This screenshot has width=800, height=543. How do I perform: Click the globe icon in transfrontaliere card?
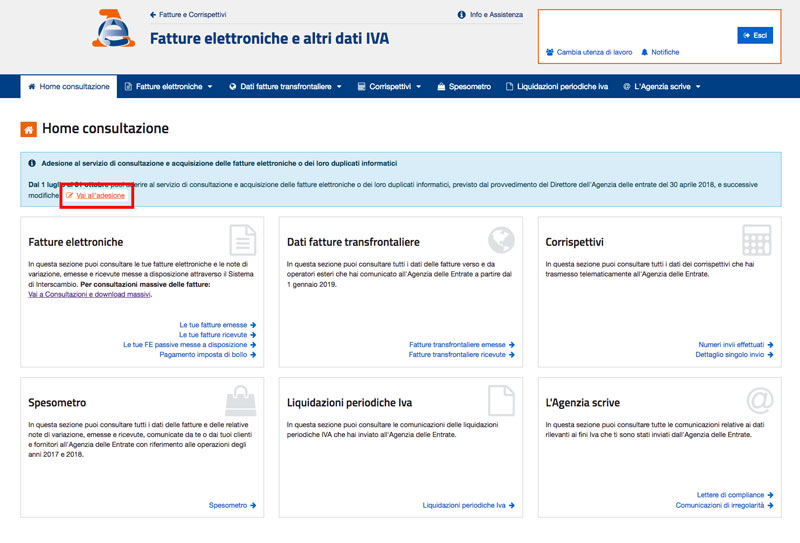(501, 240)
